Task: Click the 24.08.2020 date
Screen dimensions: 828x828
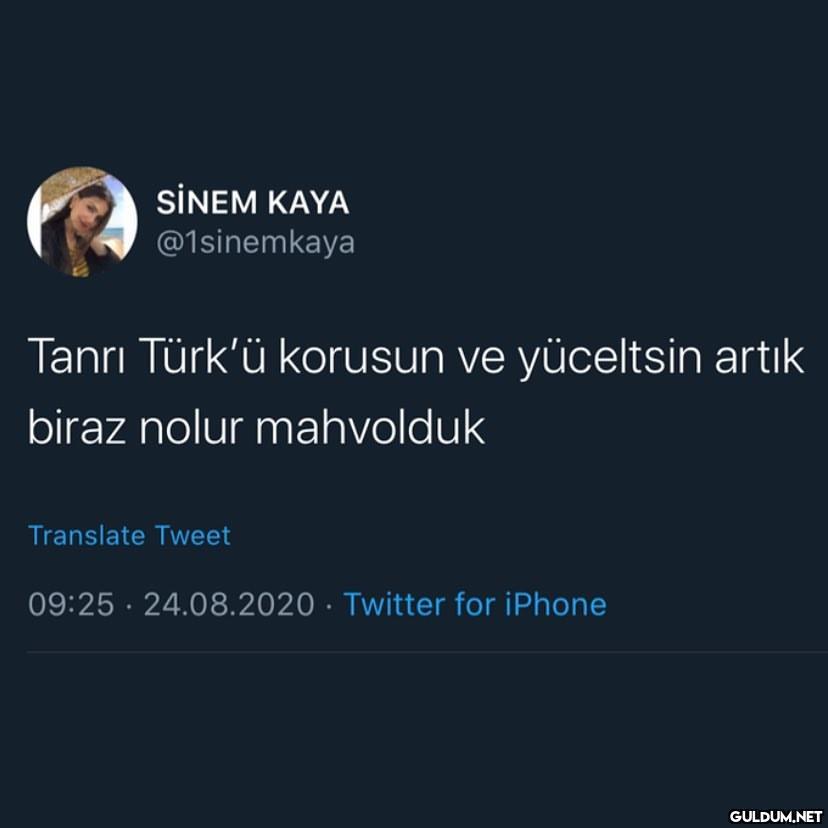Action: (x=229, y=604)
